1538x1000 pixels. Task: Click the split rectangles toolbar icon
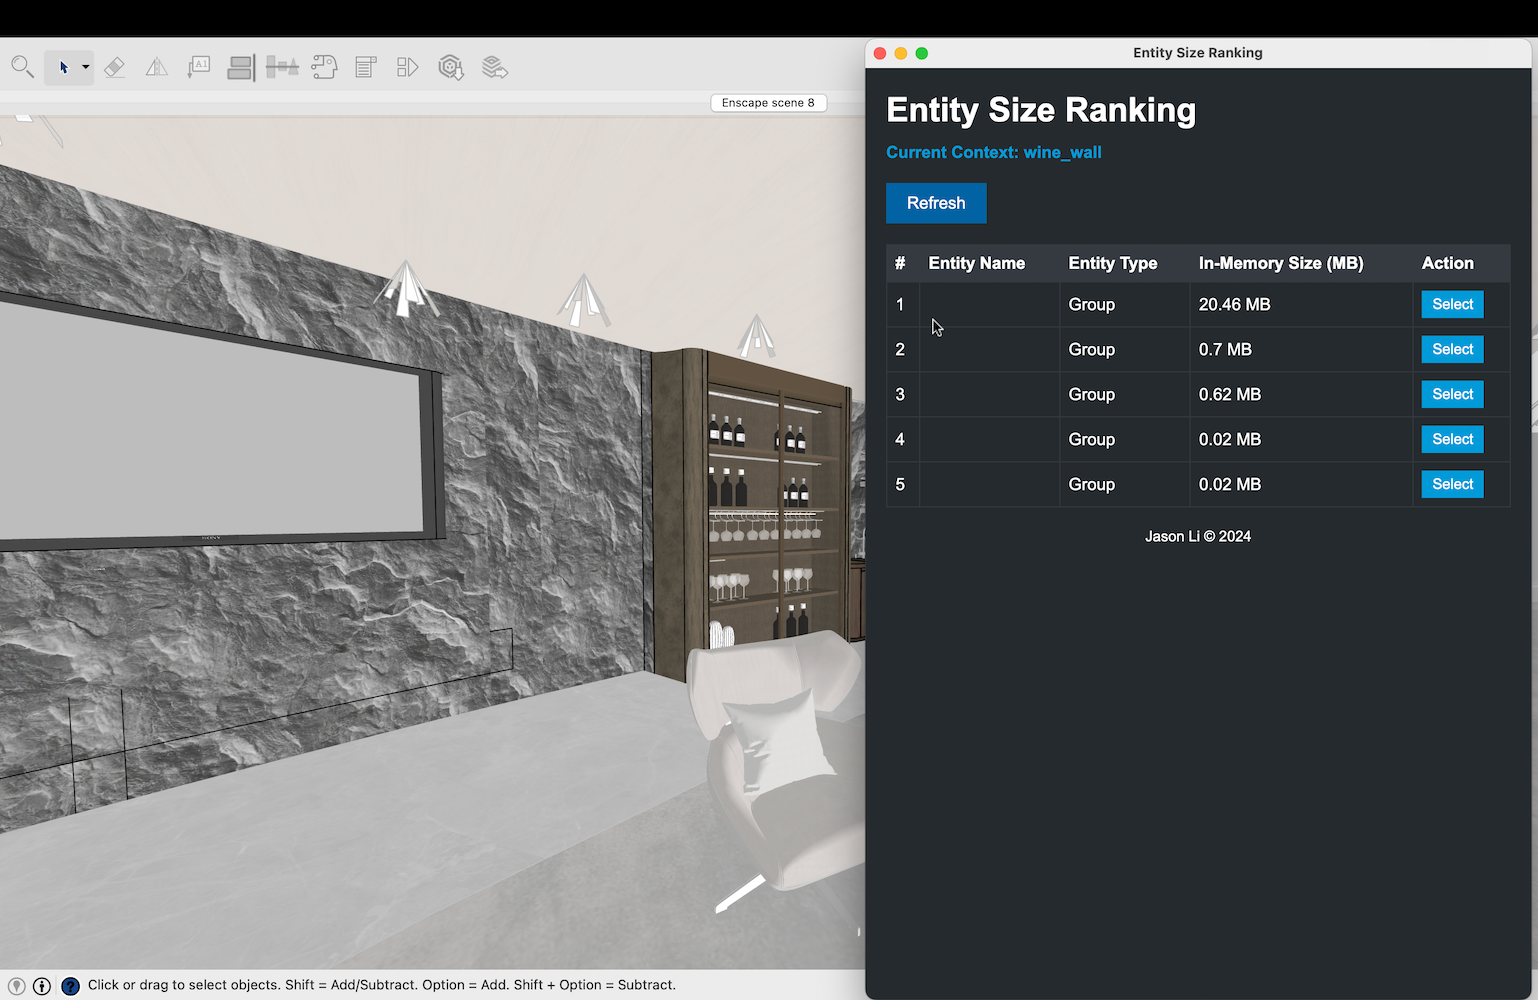(240, 67)
